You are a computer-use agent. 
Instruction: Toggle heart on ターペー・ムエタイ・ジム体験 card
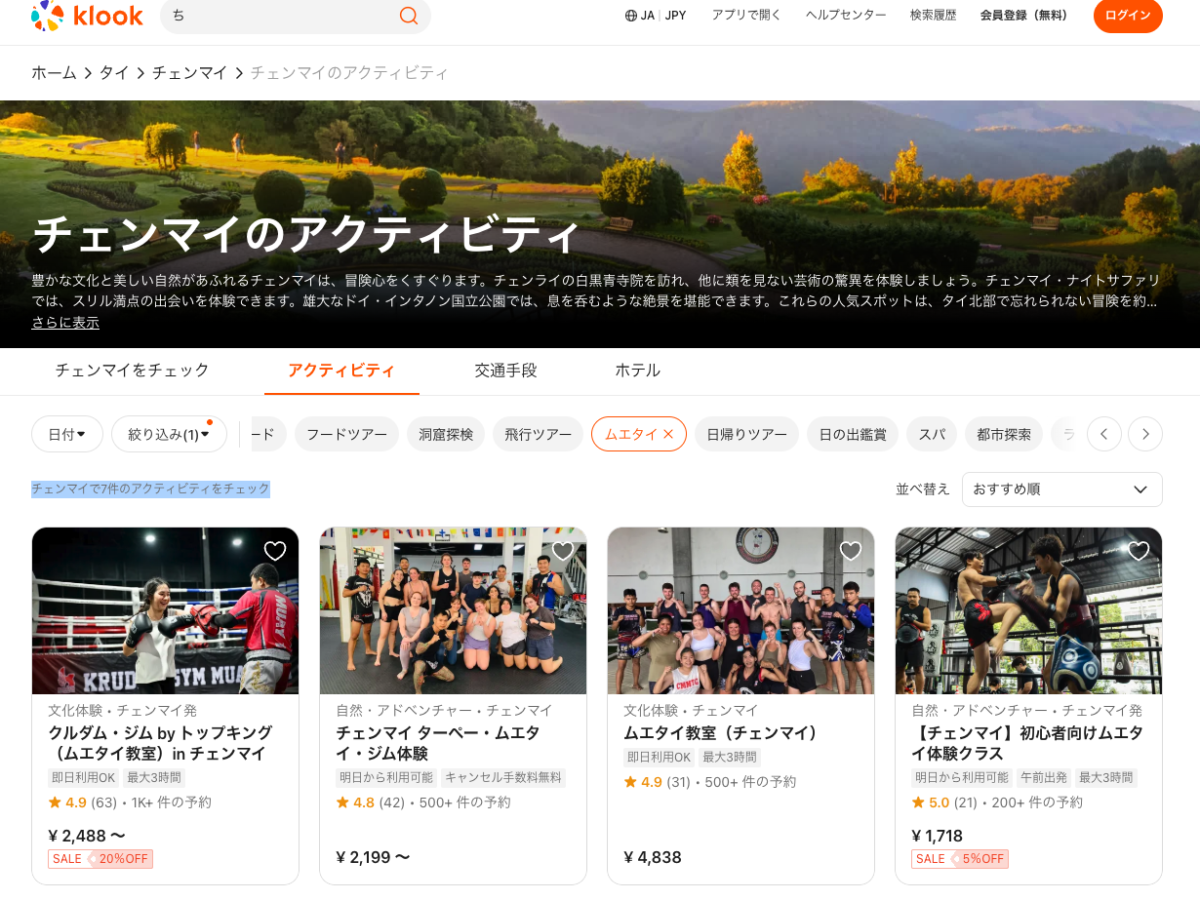pyautogui.click(x=563, y=551)
